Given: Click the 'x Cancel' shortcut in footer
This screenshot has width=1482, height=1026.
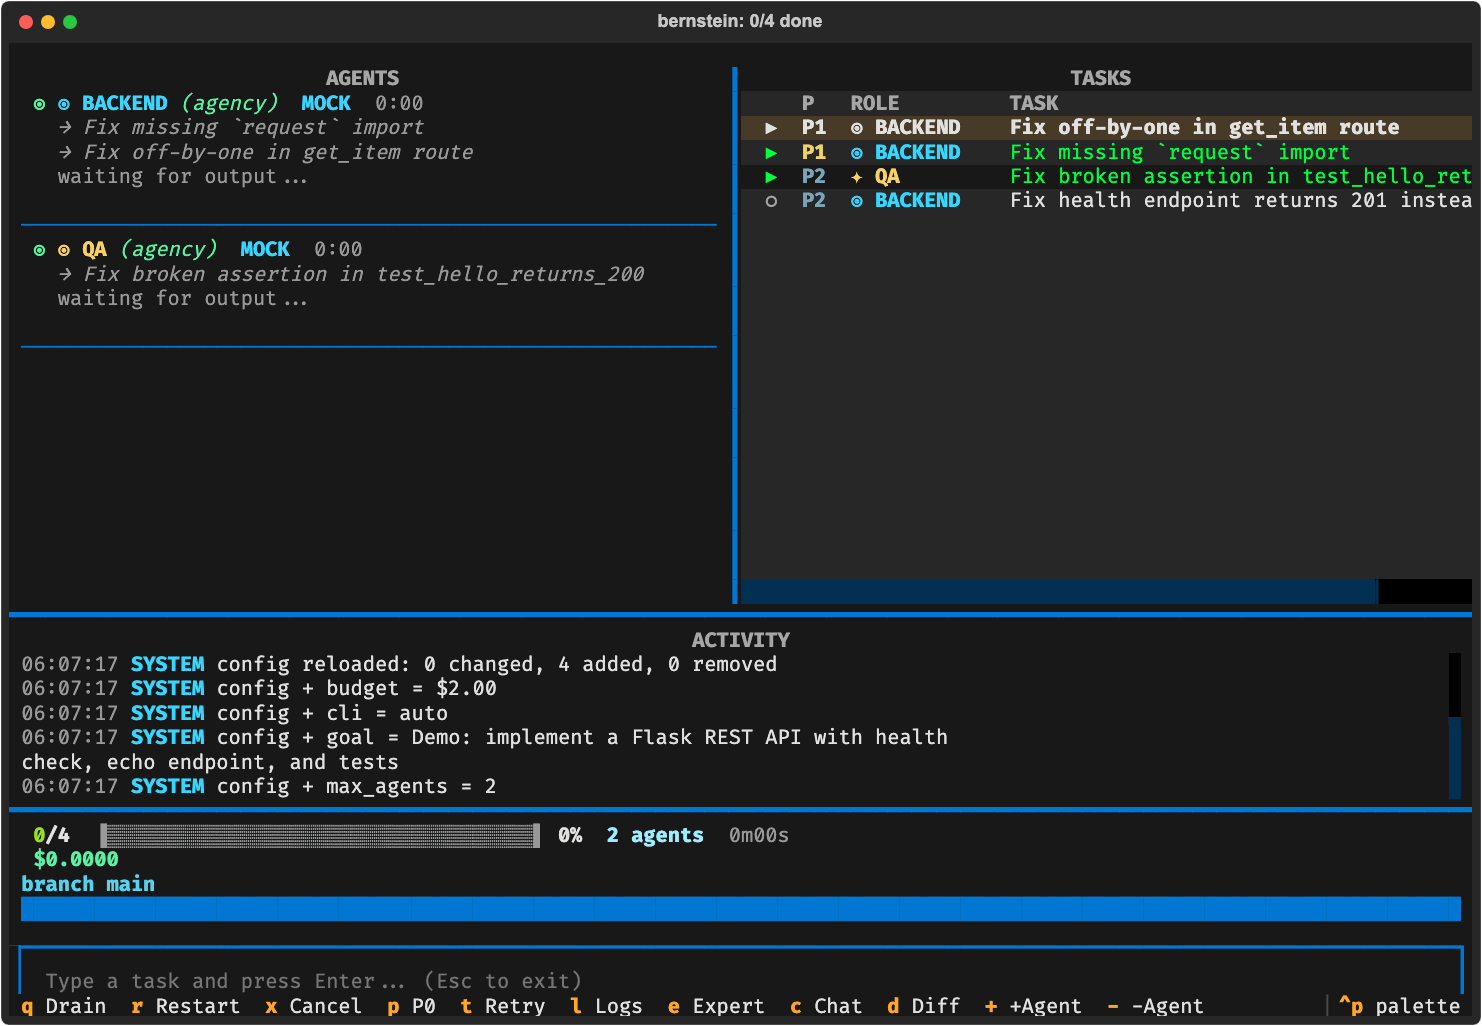Looking at the screenshot, I should tap(314, 1006).
